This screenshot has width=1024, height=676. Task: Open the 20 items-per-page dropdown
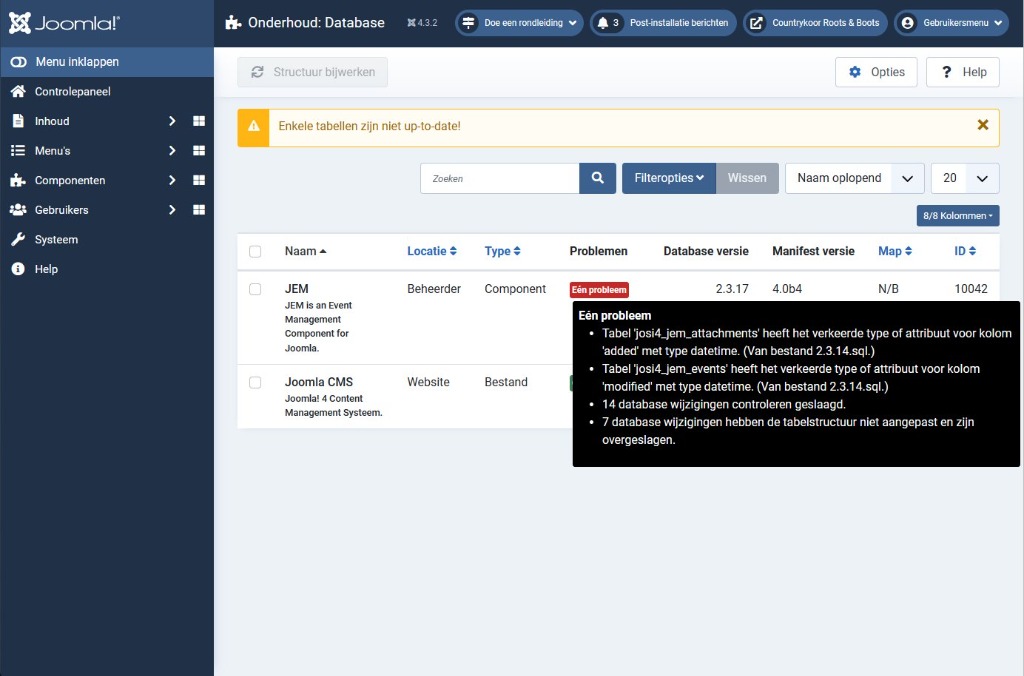click(965, 178)
